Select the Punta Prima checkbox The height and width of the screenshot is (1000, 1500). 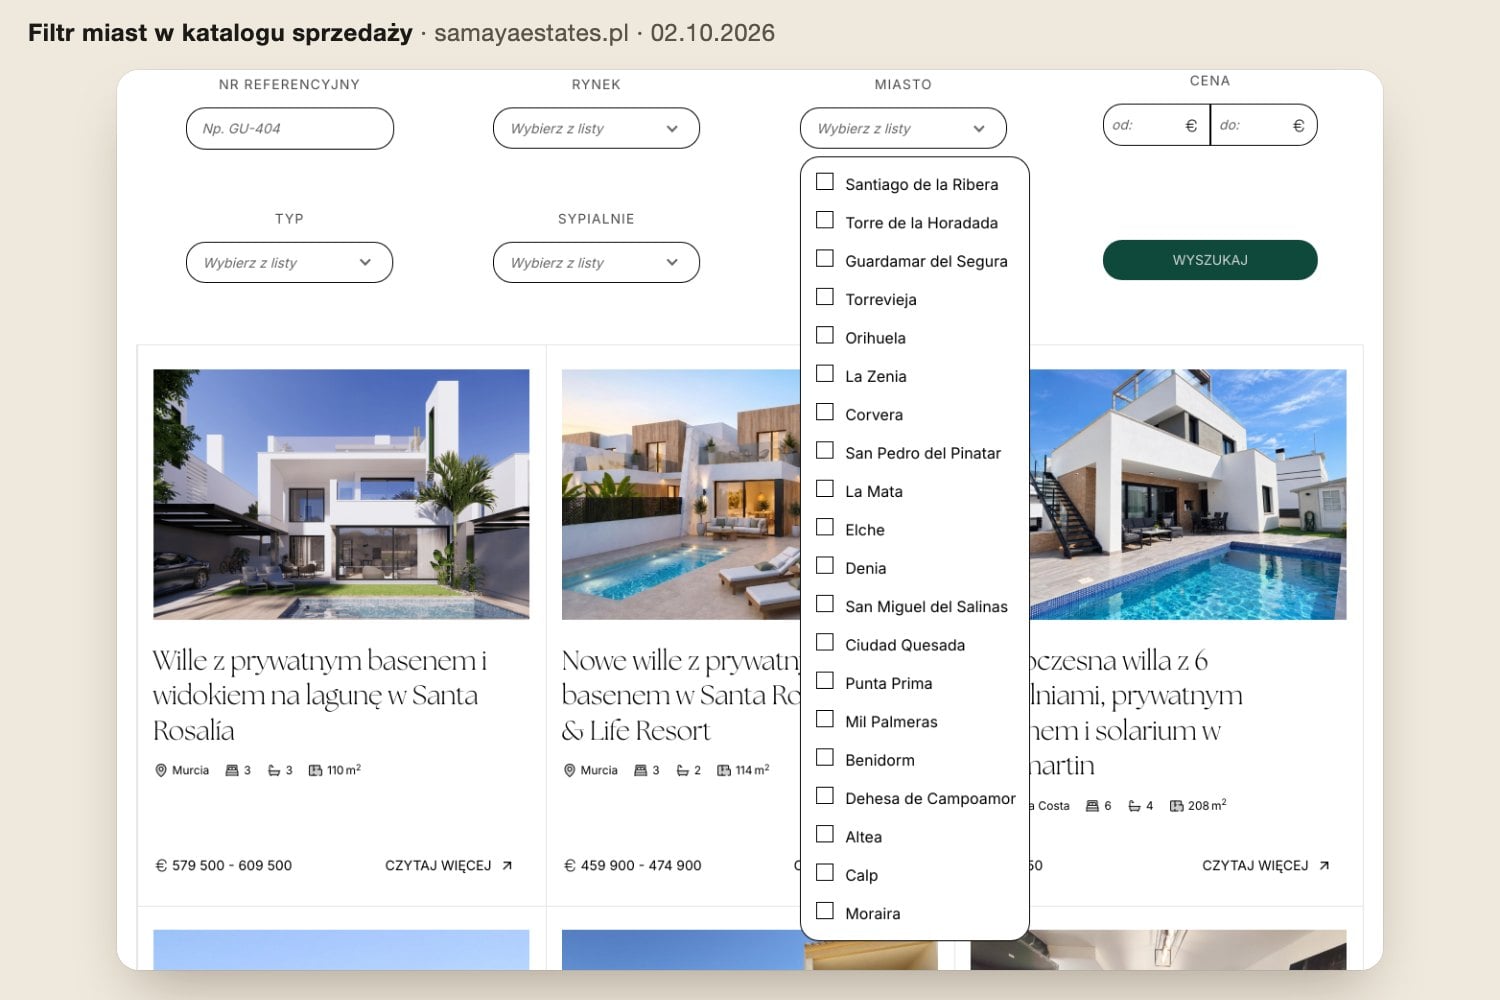point(825,681)
